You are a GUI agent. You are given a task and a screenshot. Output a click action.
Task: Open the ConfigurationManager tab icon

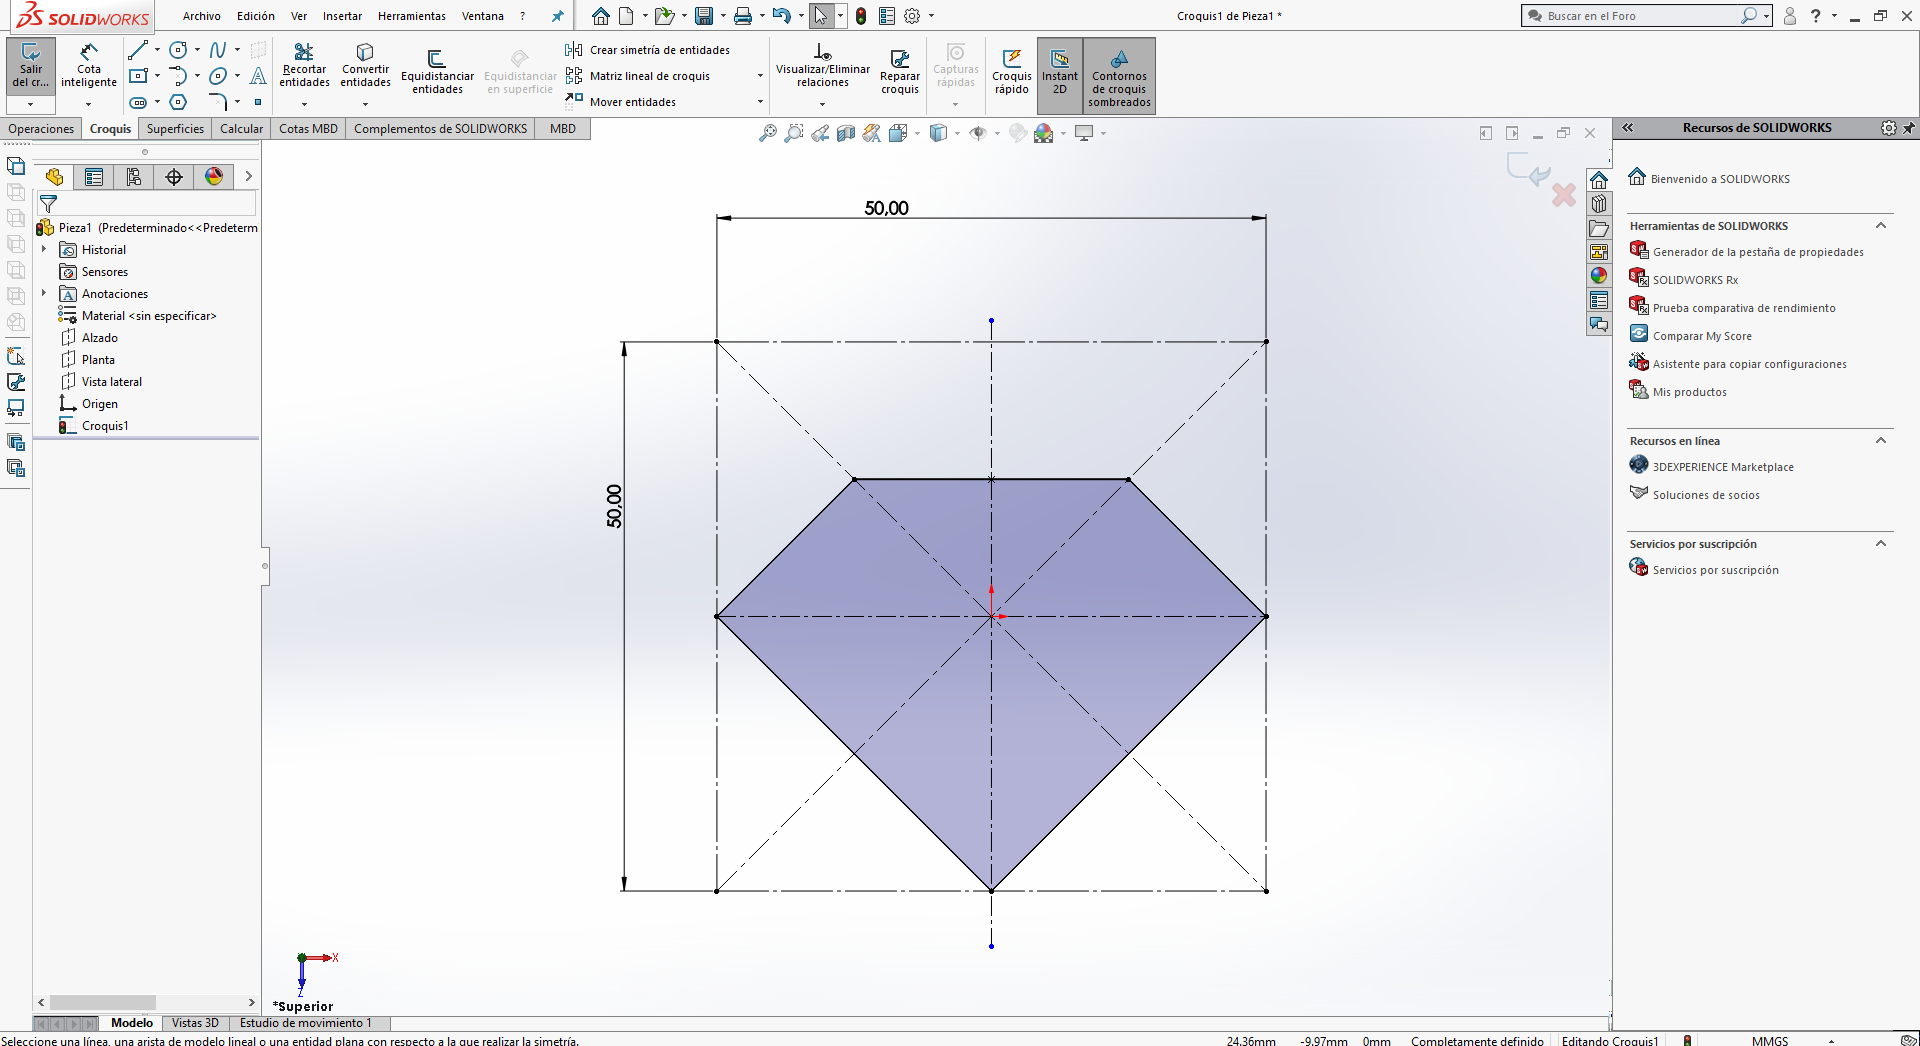pyautogui.click(x=134, y=177)
